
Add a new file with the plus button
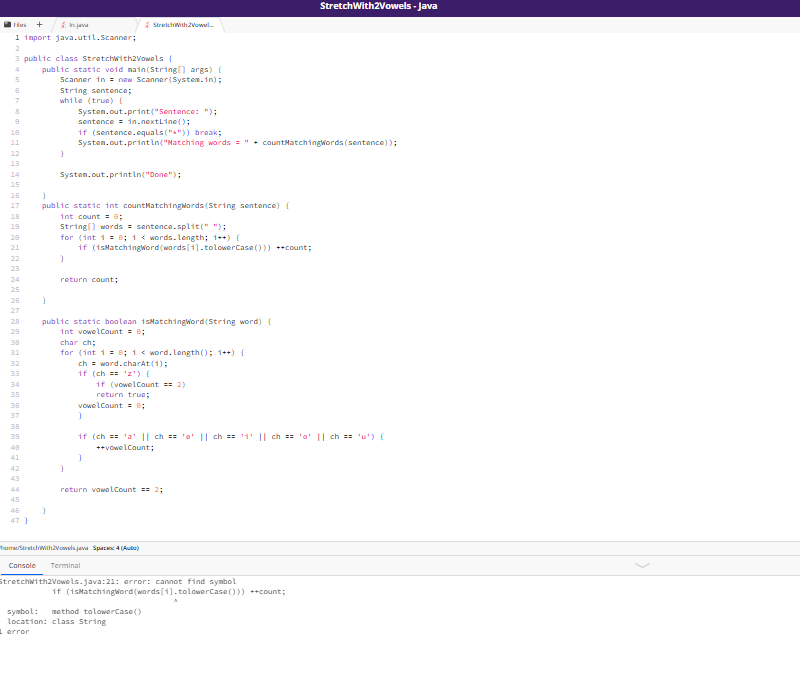click(x=39, y=24)
